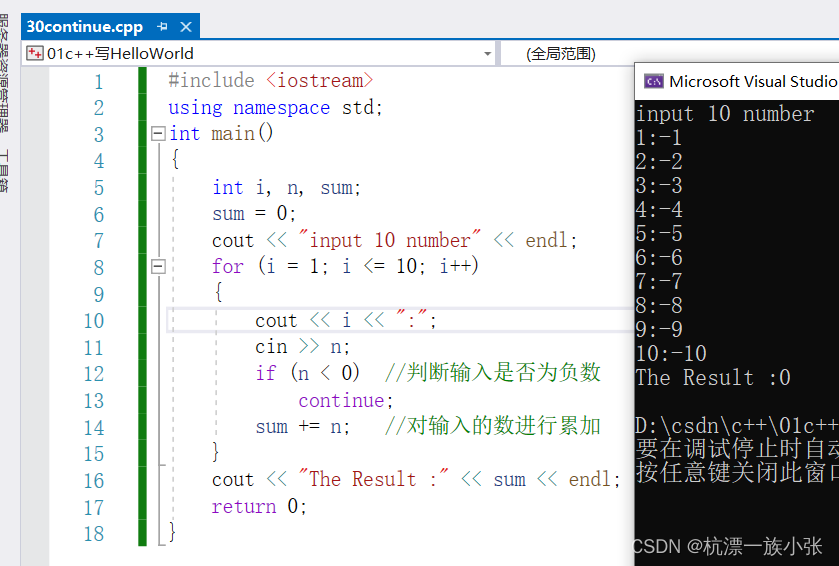
Task: Click the 'sum = 0;' statement
Action: (x=254, y=214)
